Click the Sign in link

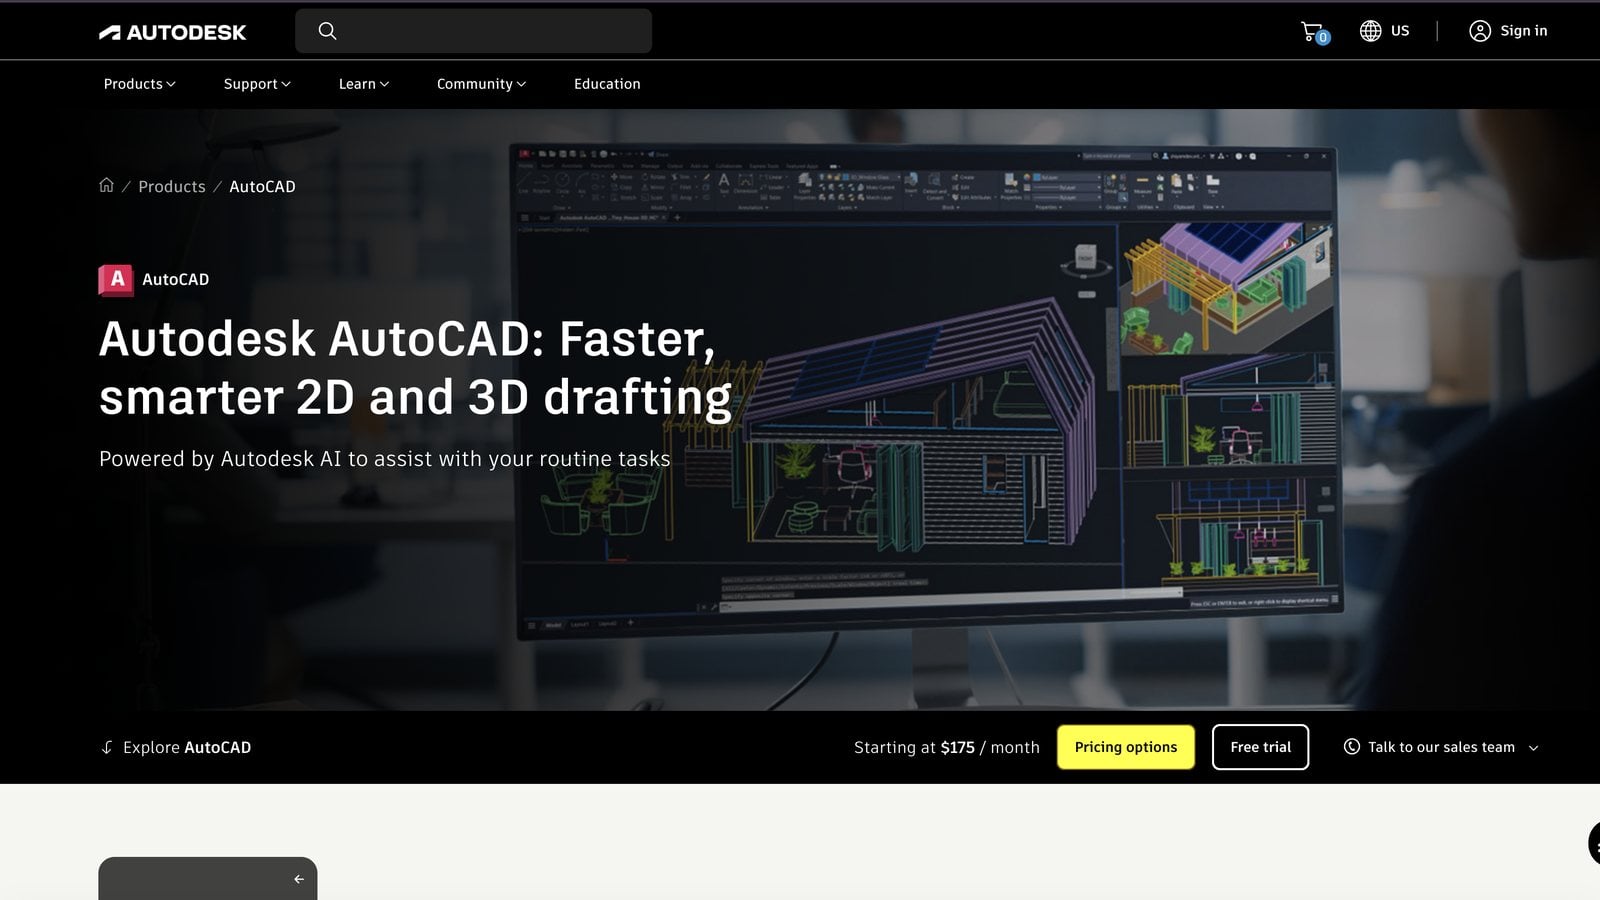click(1523, 31)
